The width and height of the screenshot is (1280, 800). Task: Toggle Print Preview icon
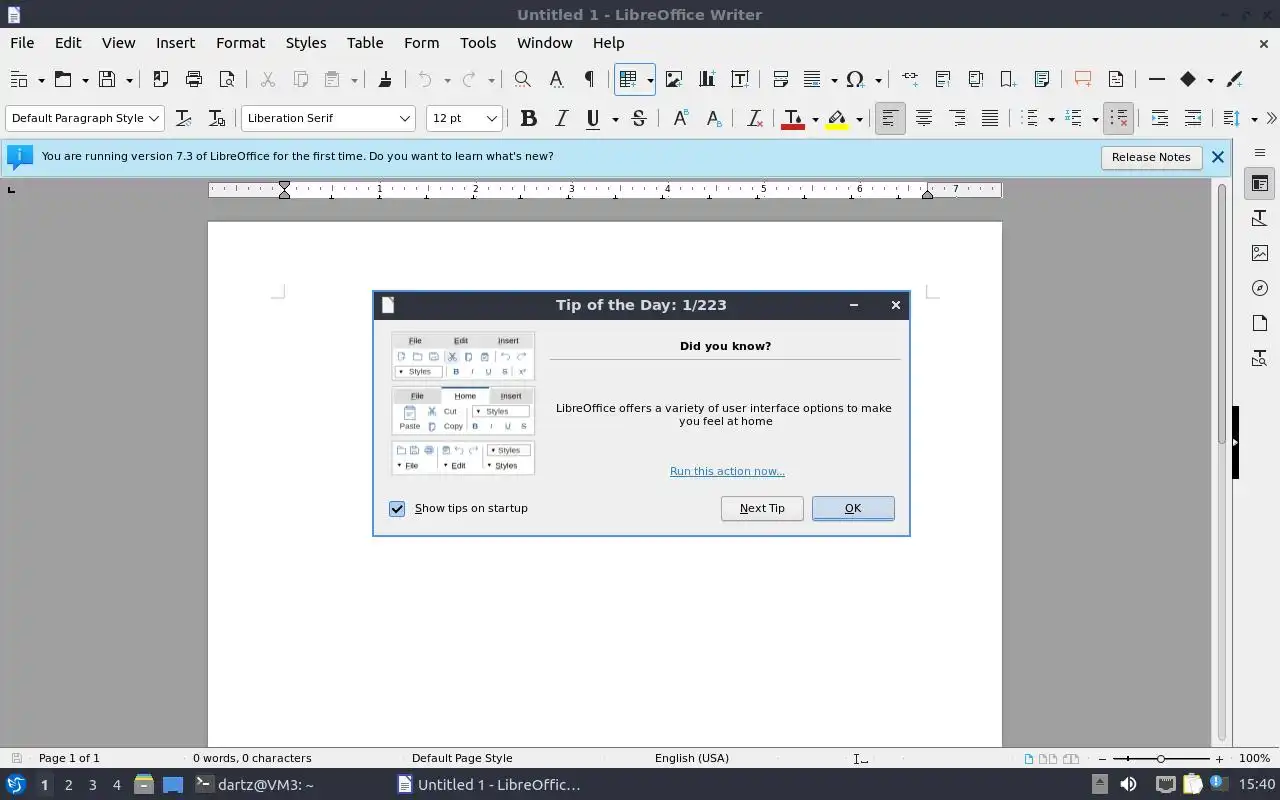point(227,80)
